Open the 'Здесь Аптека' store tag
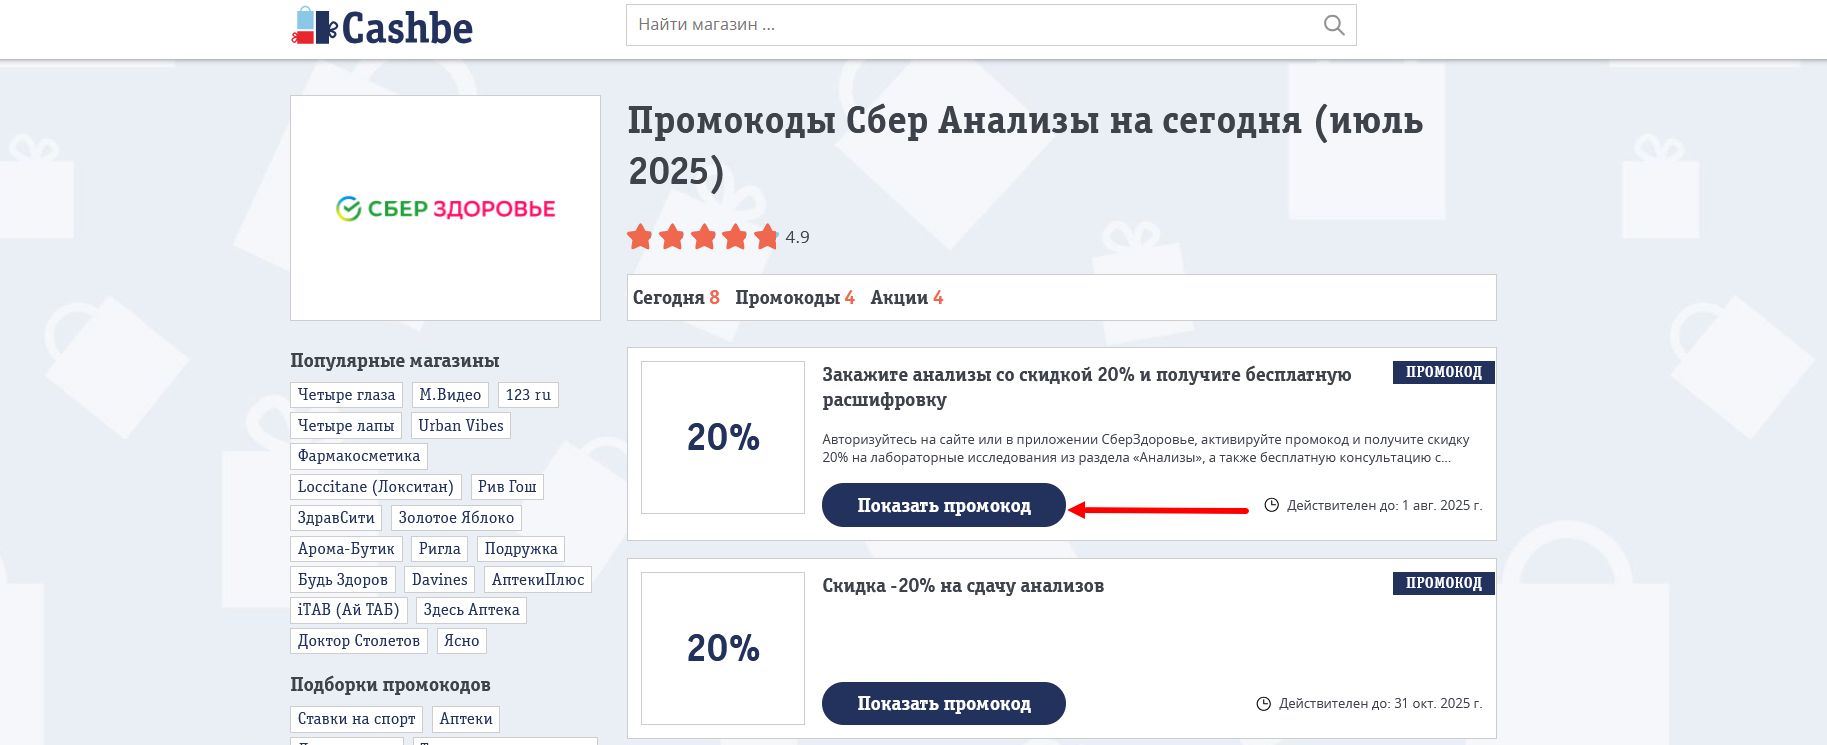 (x=471, y=610)
